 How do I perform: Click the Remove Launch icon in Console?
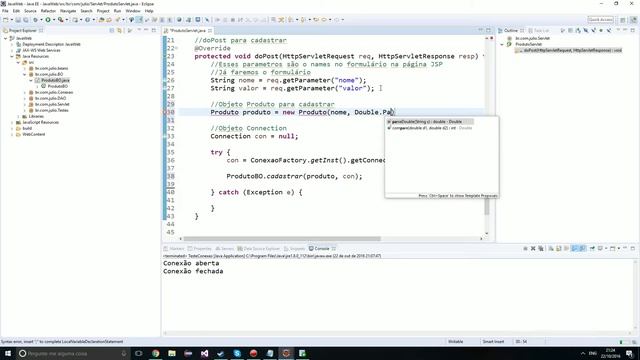click(x=533, y=248)
